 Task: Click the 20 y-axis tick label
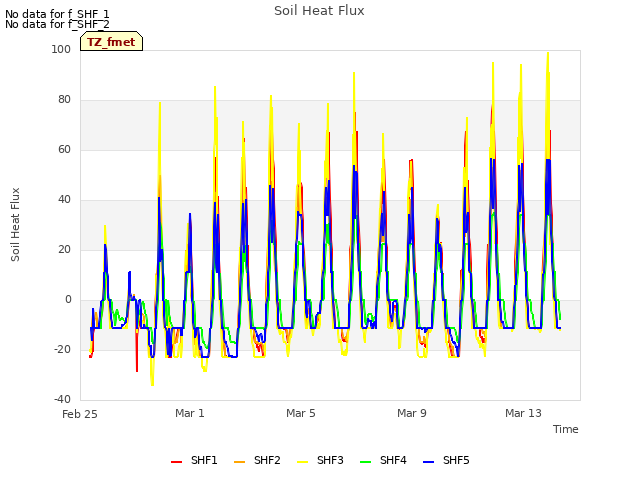click(64, 249)
